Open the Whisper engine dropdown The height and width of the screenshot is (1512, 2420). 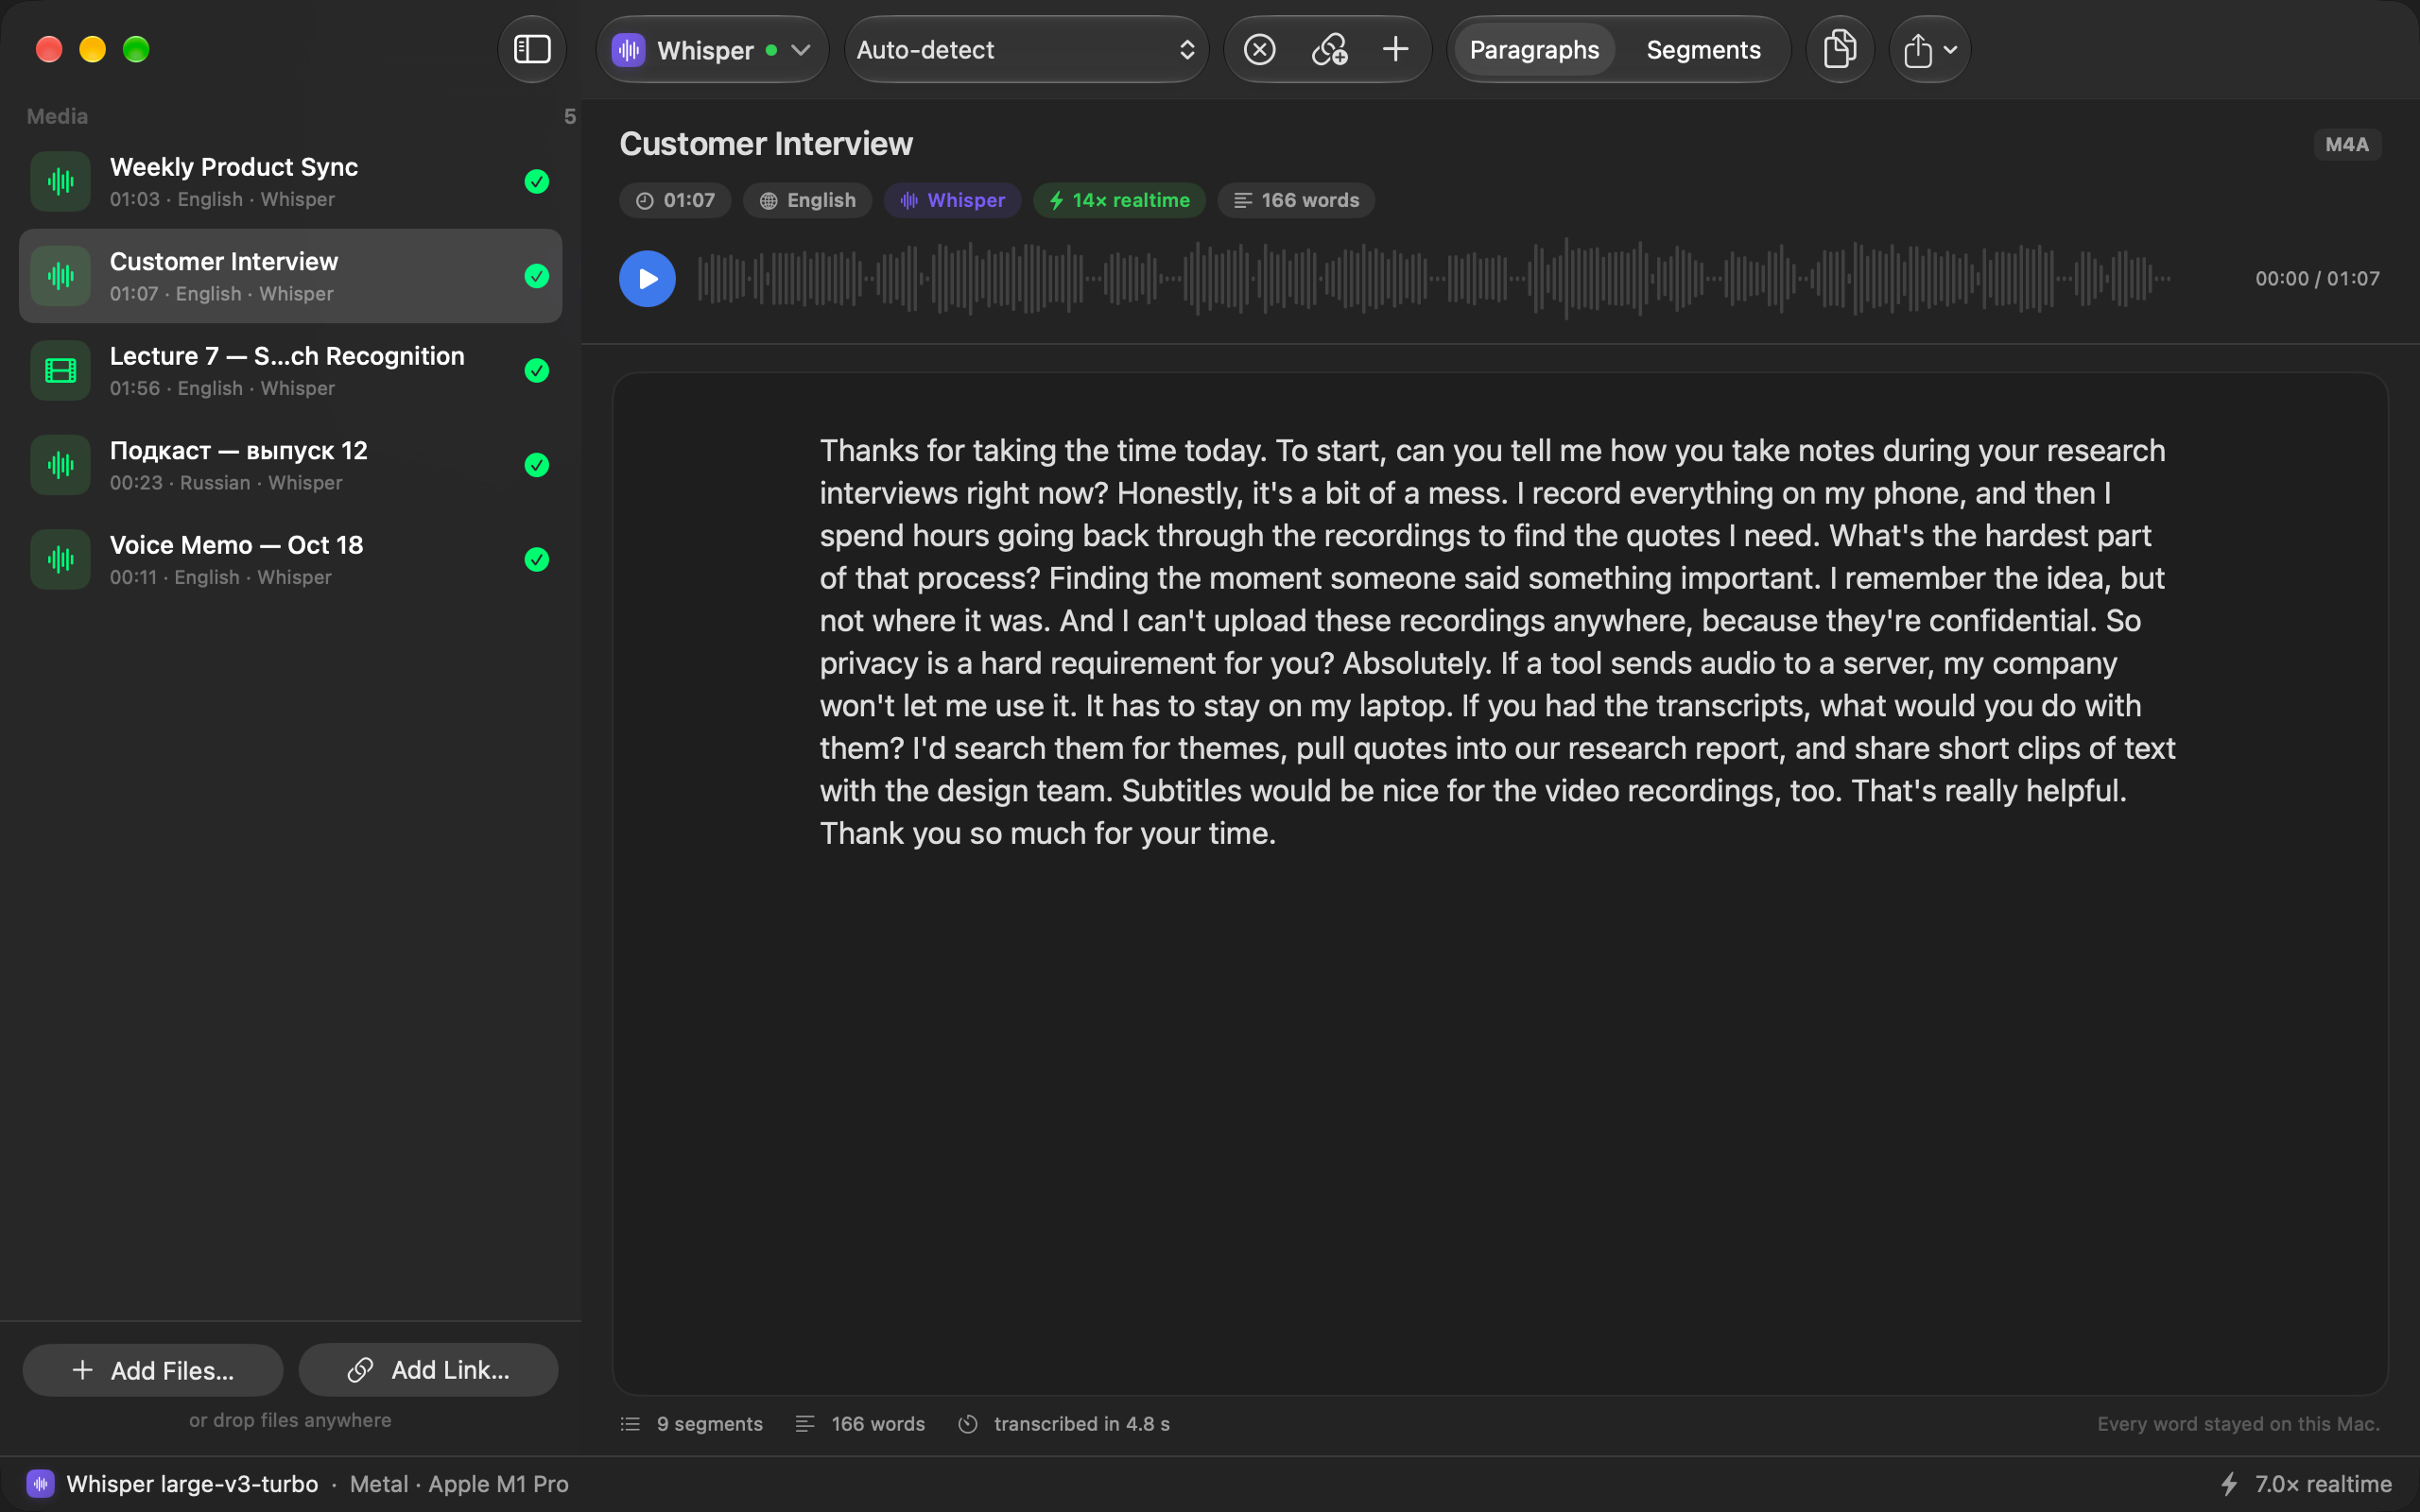pos(712,49)
